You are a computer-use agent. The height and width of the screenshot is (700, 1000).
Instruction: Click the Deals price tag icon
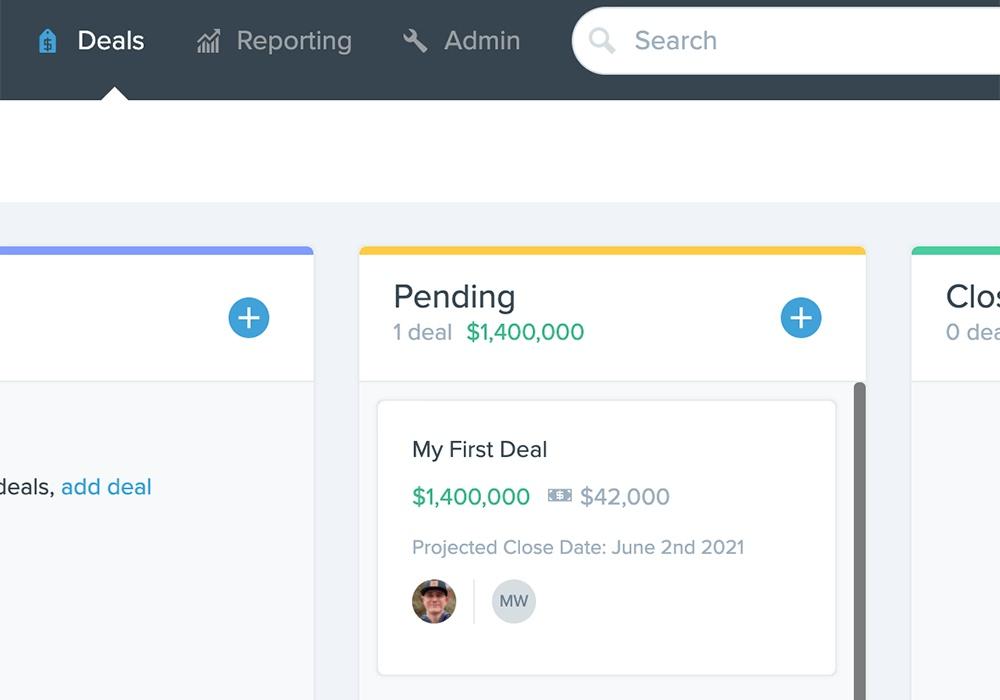tap(48, 41)
